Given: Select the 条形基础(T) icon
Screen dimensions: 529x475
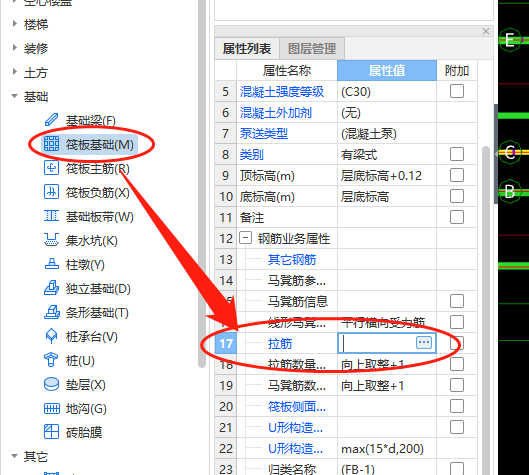Looking at the screenshot, I should tap(51, 312).
